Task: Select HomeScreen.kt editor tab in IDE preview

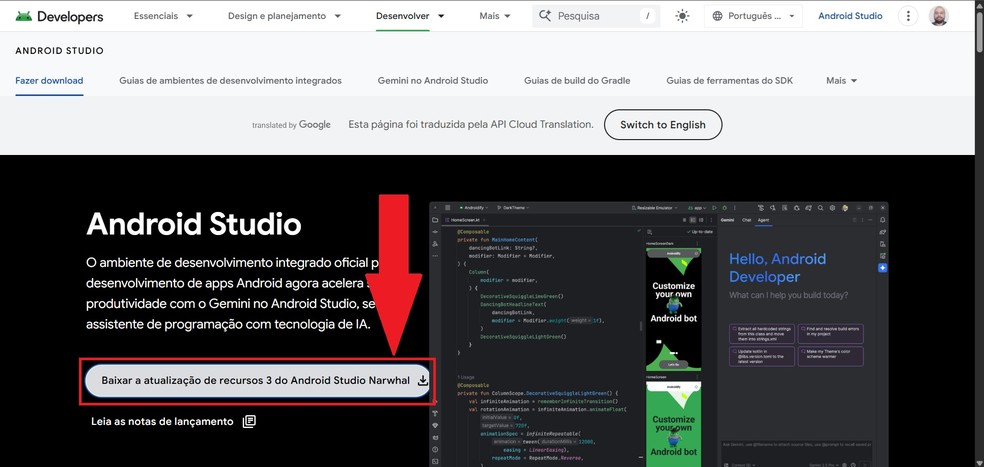Action: click(x=466, y=220)
